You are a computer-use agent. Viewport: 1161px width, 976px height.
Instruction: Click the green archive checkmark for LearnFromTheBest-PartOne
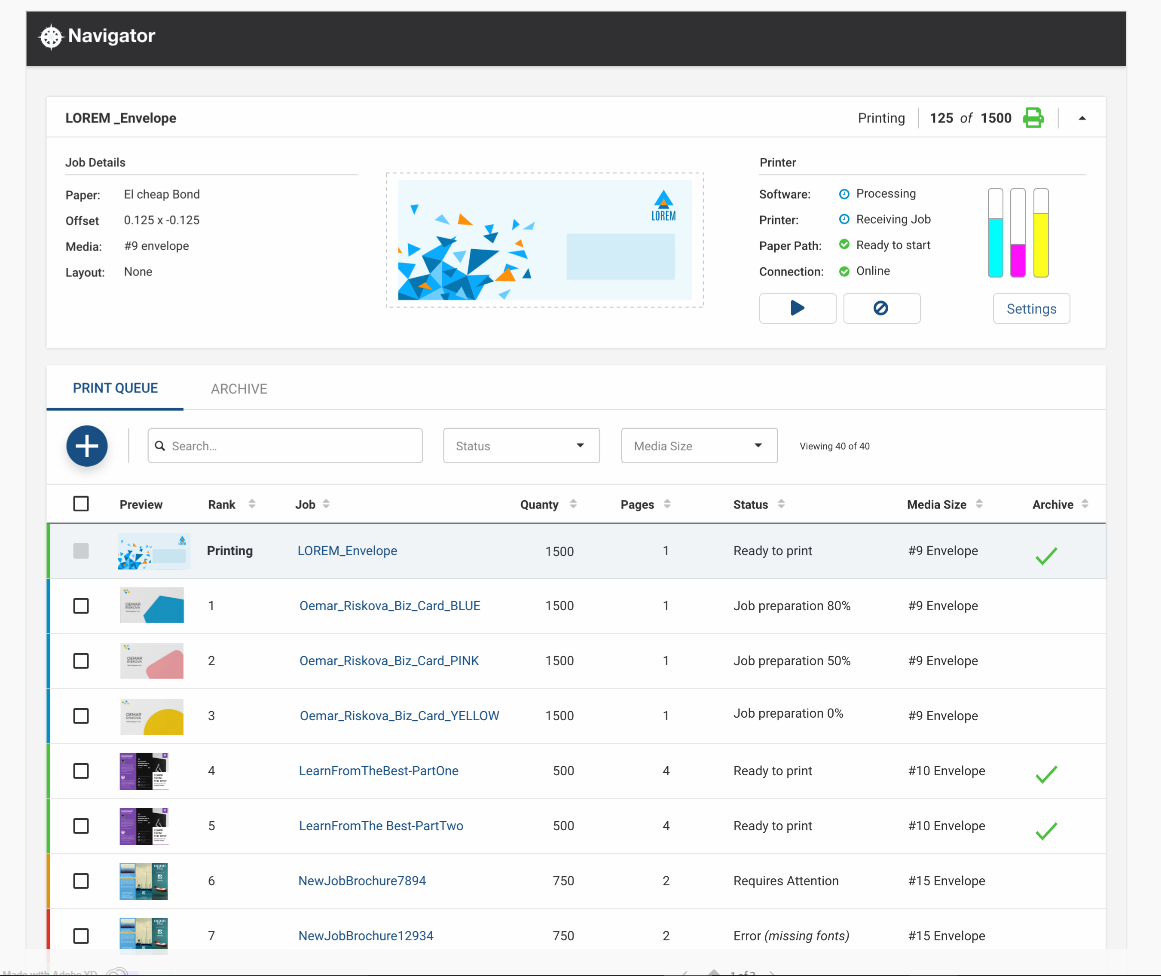pyautogui.click(x=1045, y=774)
